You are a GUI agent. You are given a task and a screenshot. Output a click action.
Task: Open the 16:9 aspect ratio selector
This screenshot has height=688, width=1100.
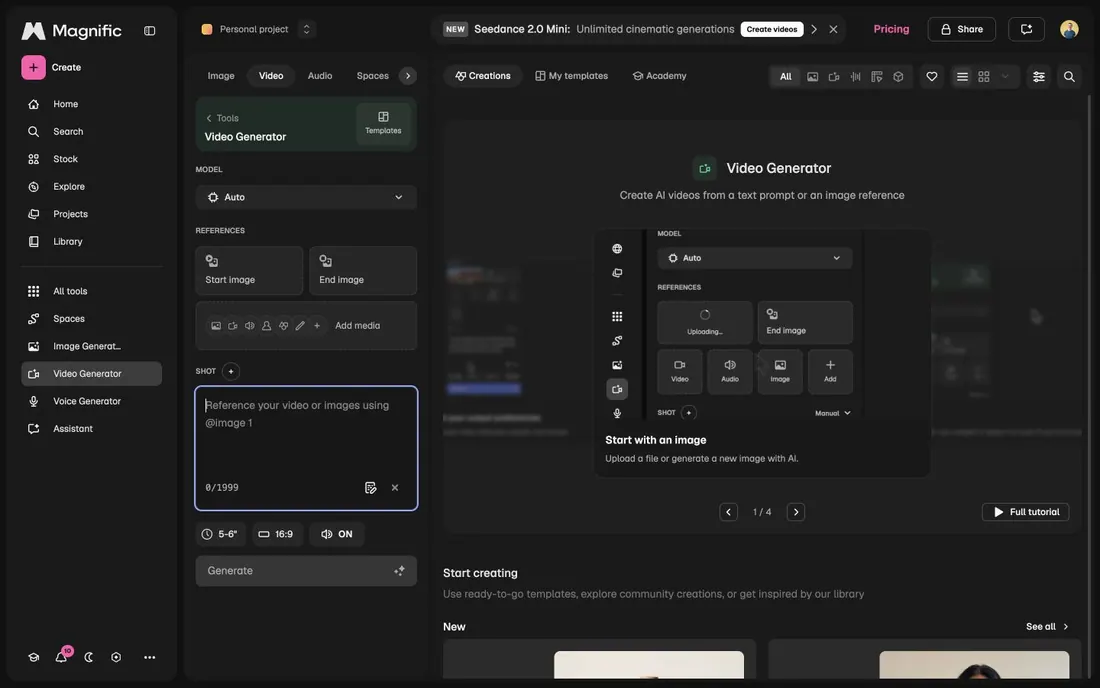click(x=276, y=534)
